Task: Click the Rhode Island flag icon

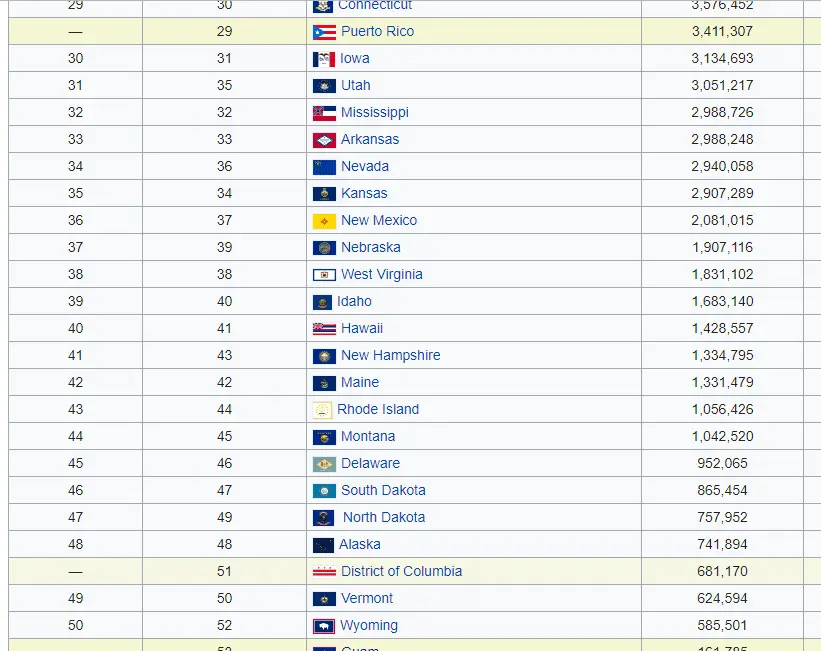Action: pos(322,410)
